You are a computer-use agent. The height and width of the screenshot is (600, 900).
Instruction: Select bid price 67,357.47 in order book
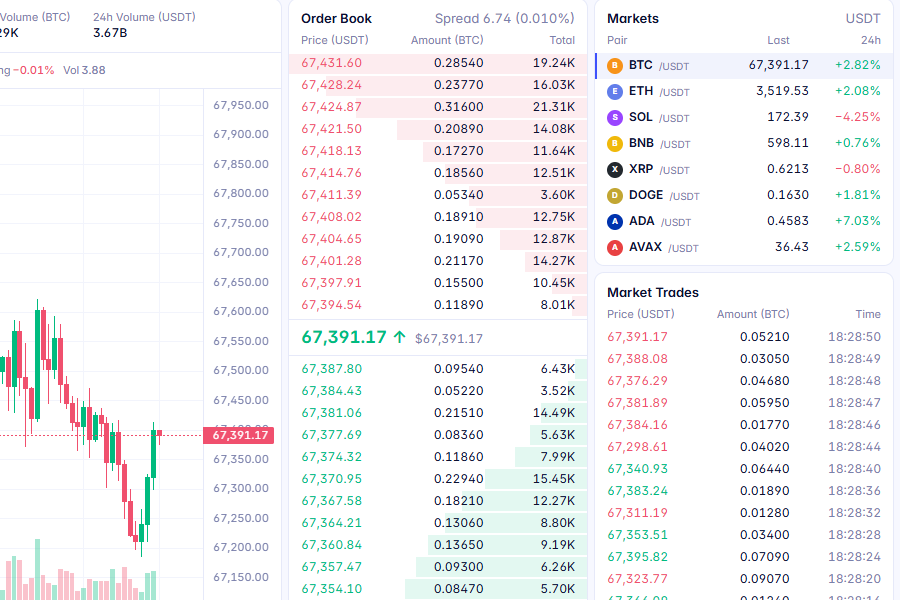coord(331,567)
